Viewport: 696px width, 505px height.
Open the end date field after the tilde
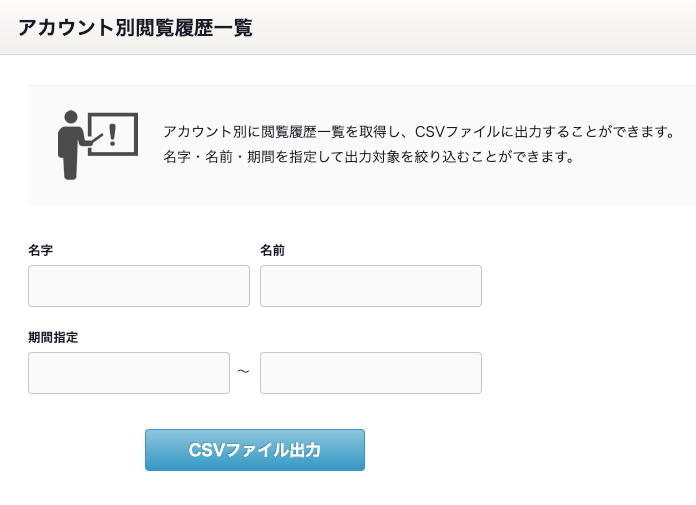[x=371, y=373]
